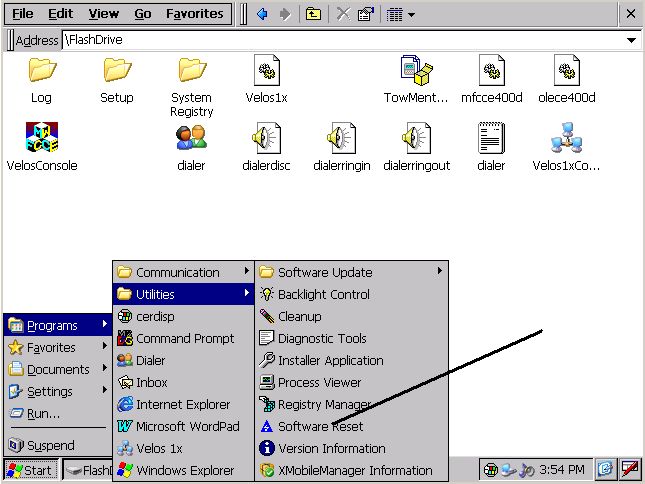Image resolution: width=645 pixels, height=484 pixels.
Task: Expand the Software Update submenu
Action: pyautogui.click(x=352, y=272)
